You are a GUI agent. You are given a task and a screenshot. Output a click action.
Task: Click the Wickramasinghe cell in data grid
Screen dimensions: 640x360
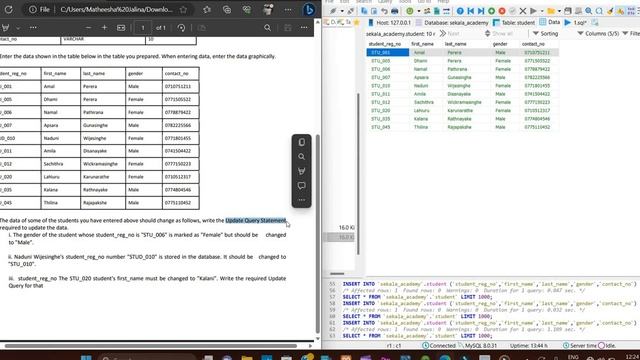click(464, 102)
